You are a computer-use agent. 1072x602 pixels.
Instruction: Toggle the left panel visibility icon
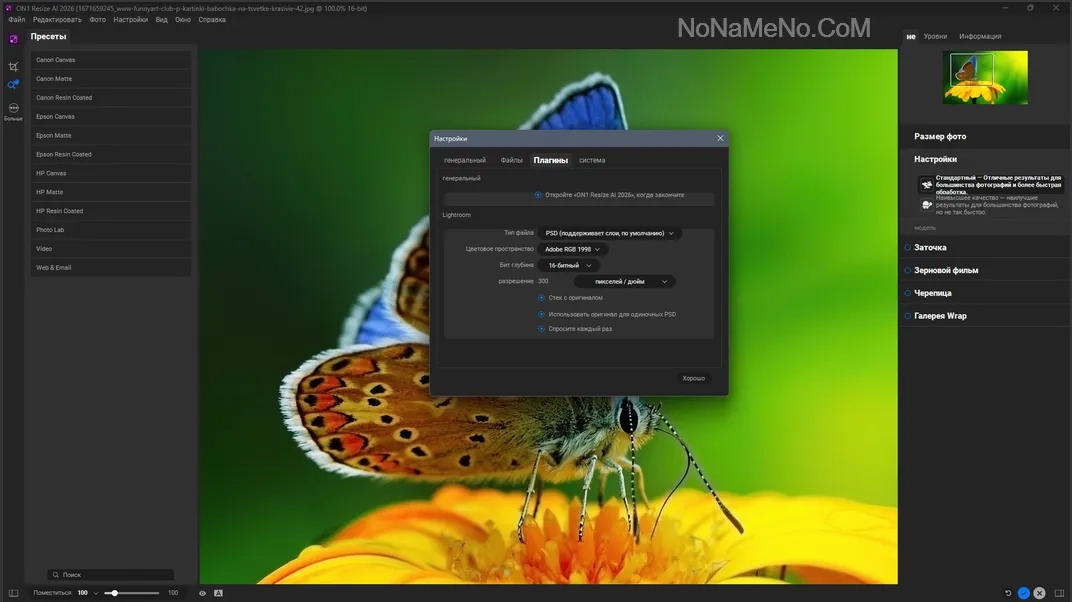[13, 593]
